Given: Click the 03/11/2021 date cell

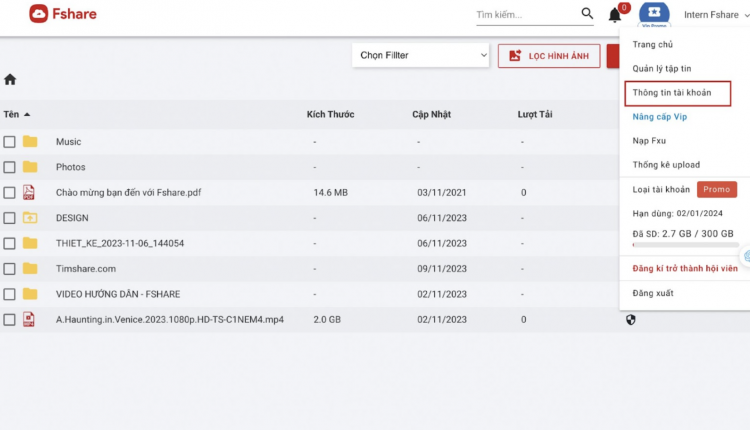Looking at the screenshot, I should click(441, 192).
